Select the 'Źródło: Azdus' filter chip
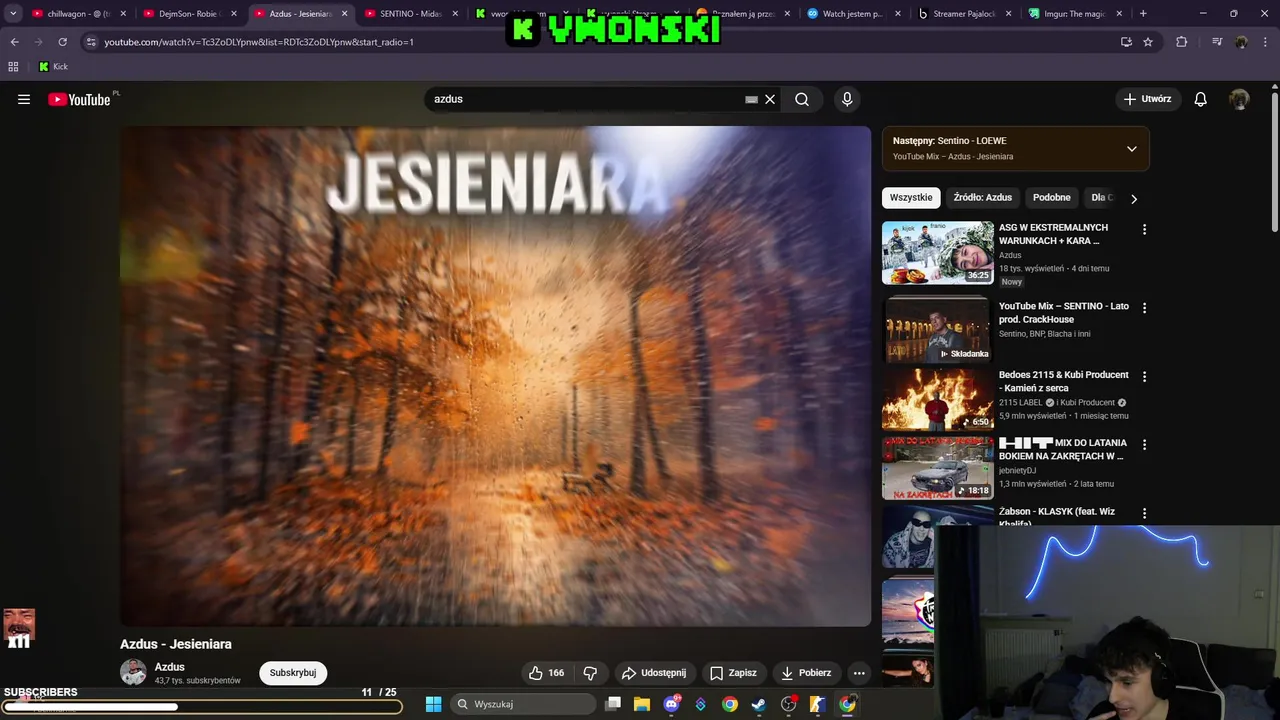This screenshot has width=1280, height=720. click(x=982, y=198)
